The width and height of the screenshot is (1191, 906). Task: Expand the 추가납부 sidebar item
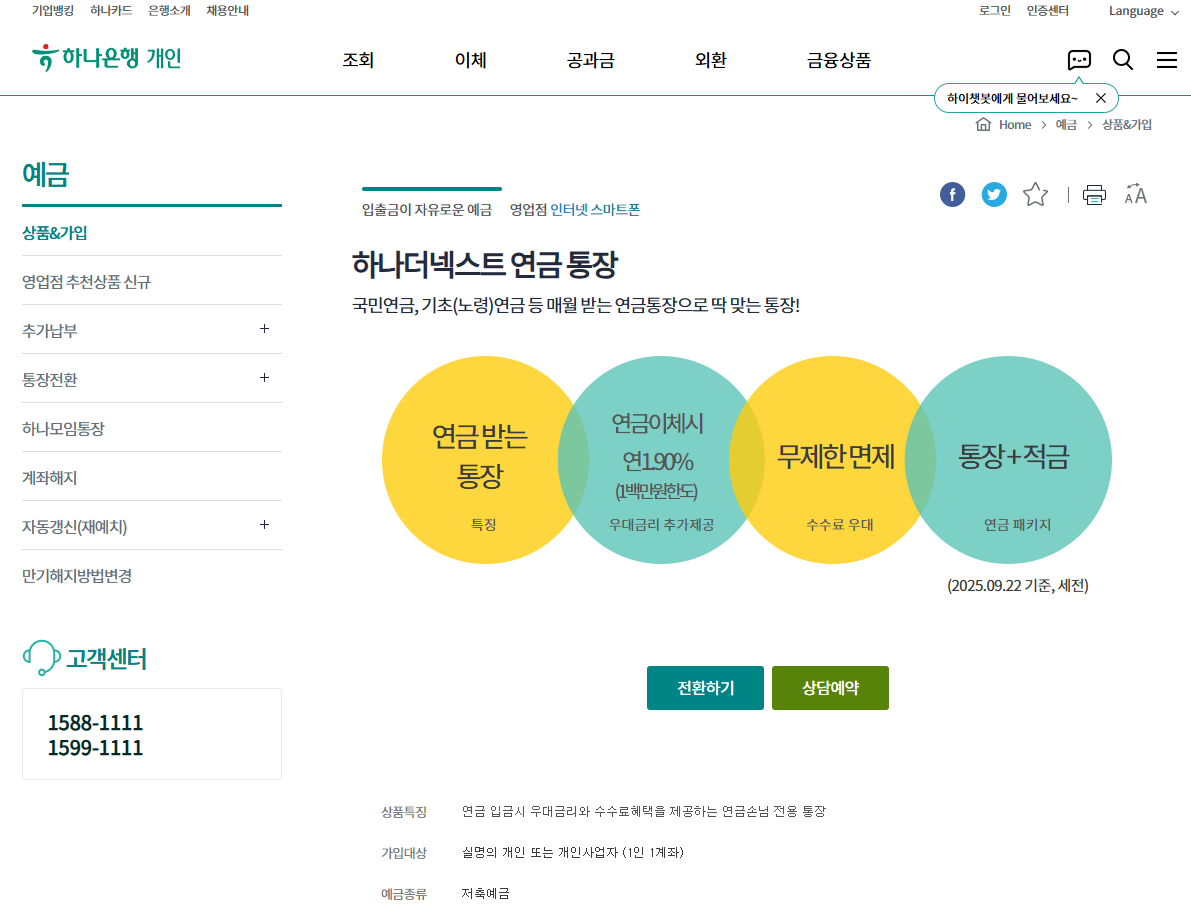tap(264, 329)
